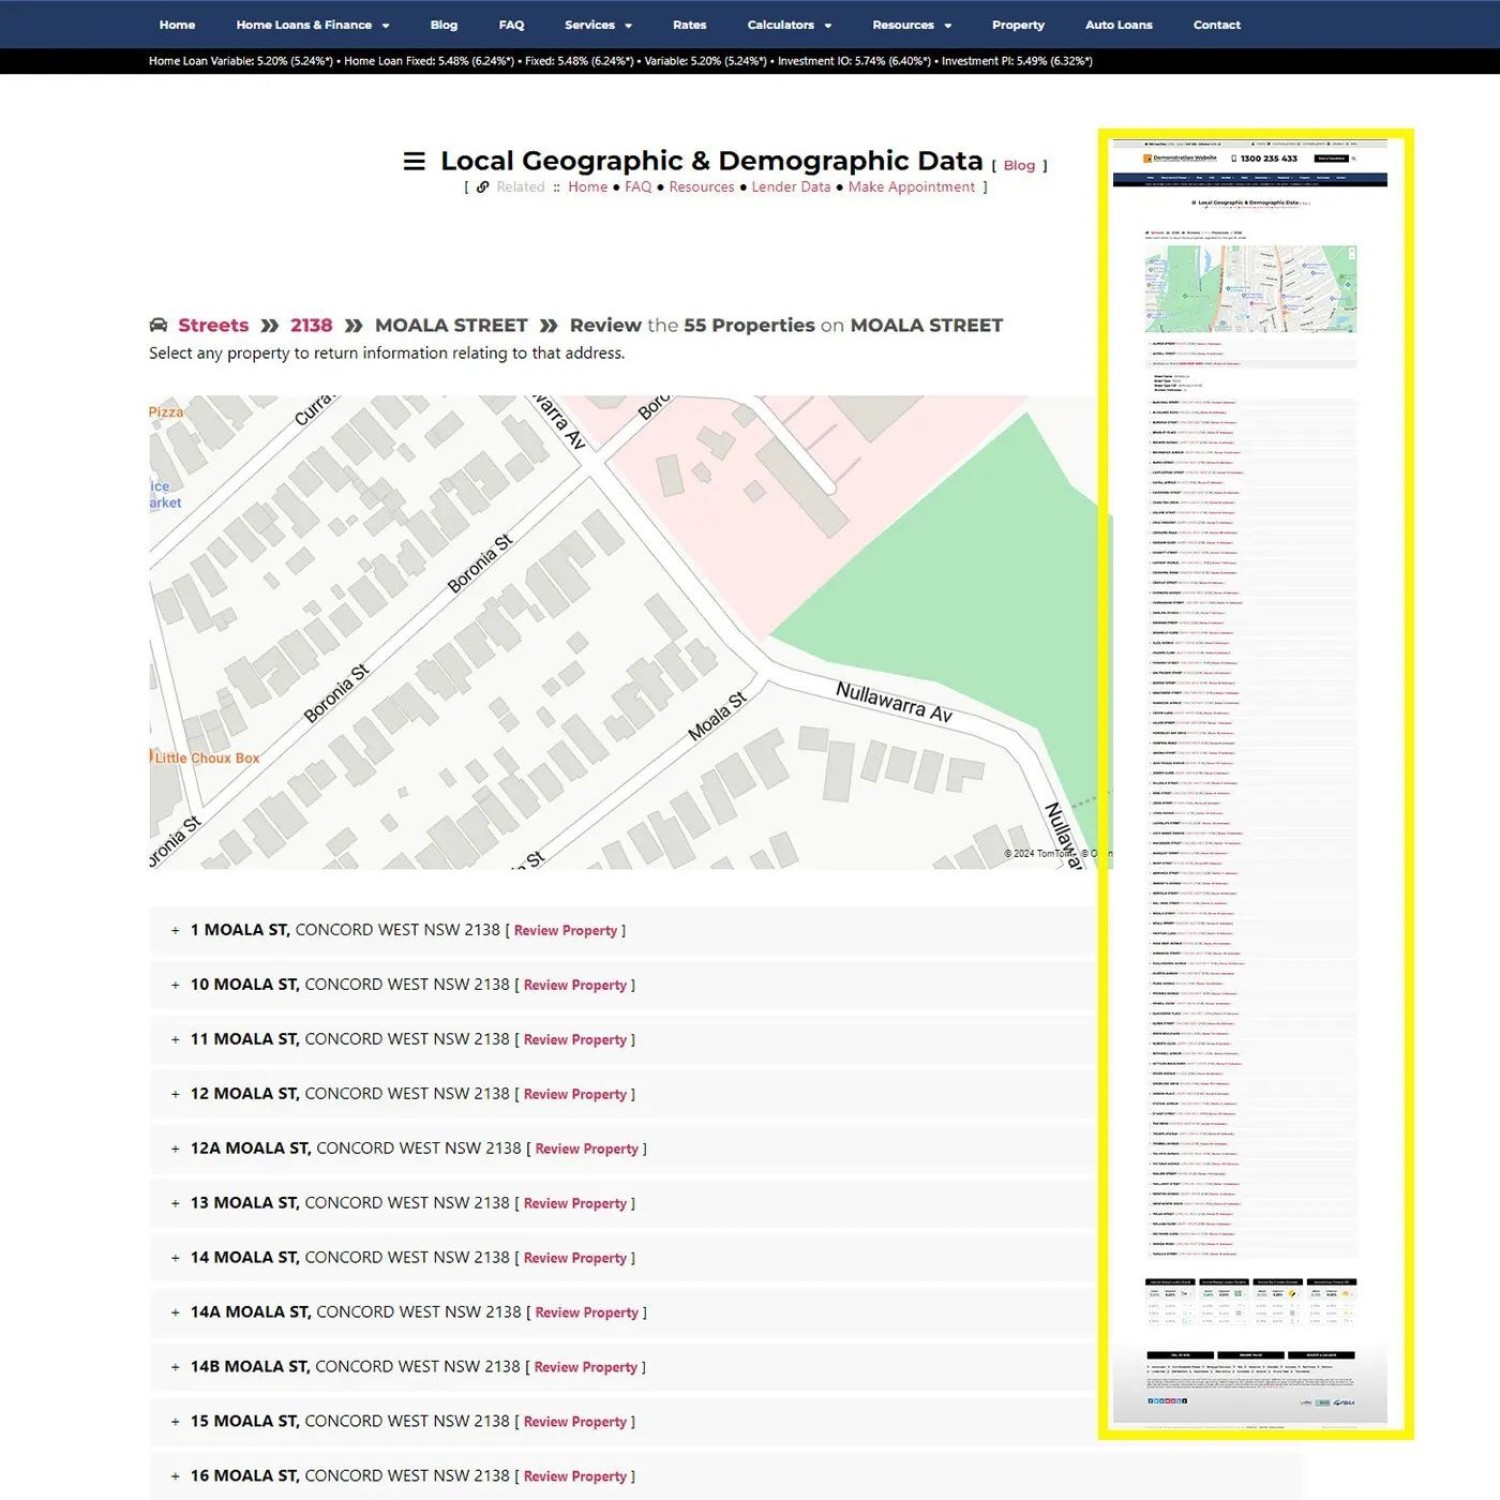Image resolution: width=1500 pixels, height=1500 pixels.
Task: Expand the 14B MOALA ST row
Action: pyautogui.click(x=175, y=1367)
